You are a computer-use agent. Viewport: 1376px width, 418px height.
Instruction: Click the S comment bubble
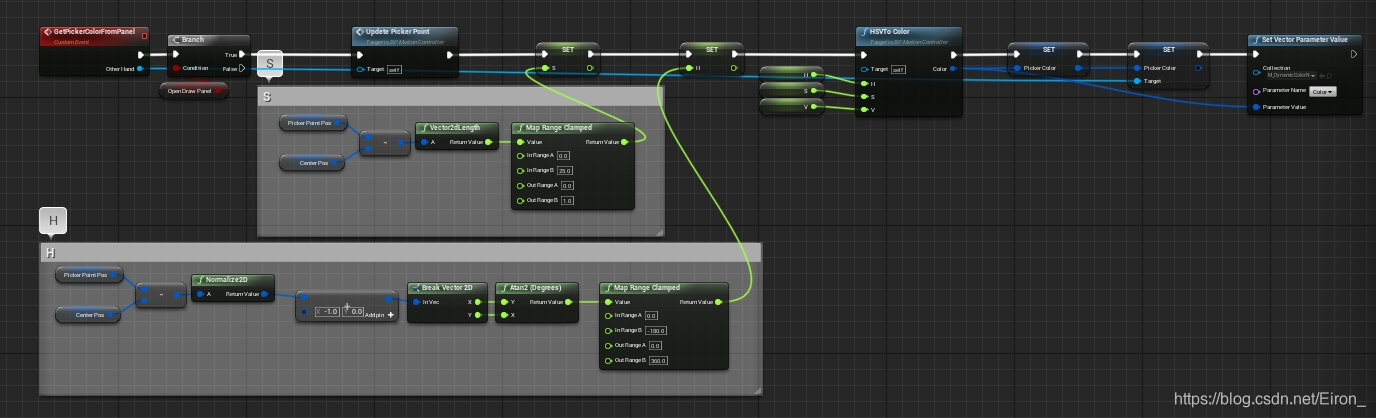(x=271, y=64)
